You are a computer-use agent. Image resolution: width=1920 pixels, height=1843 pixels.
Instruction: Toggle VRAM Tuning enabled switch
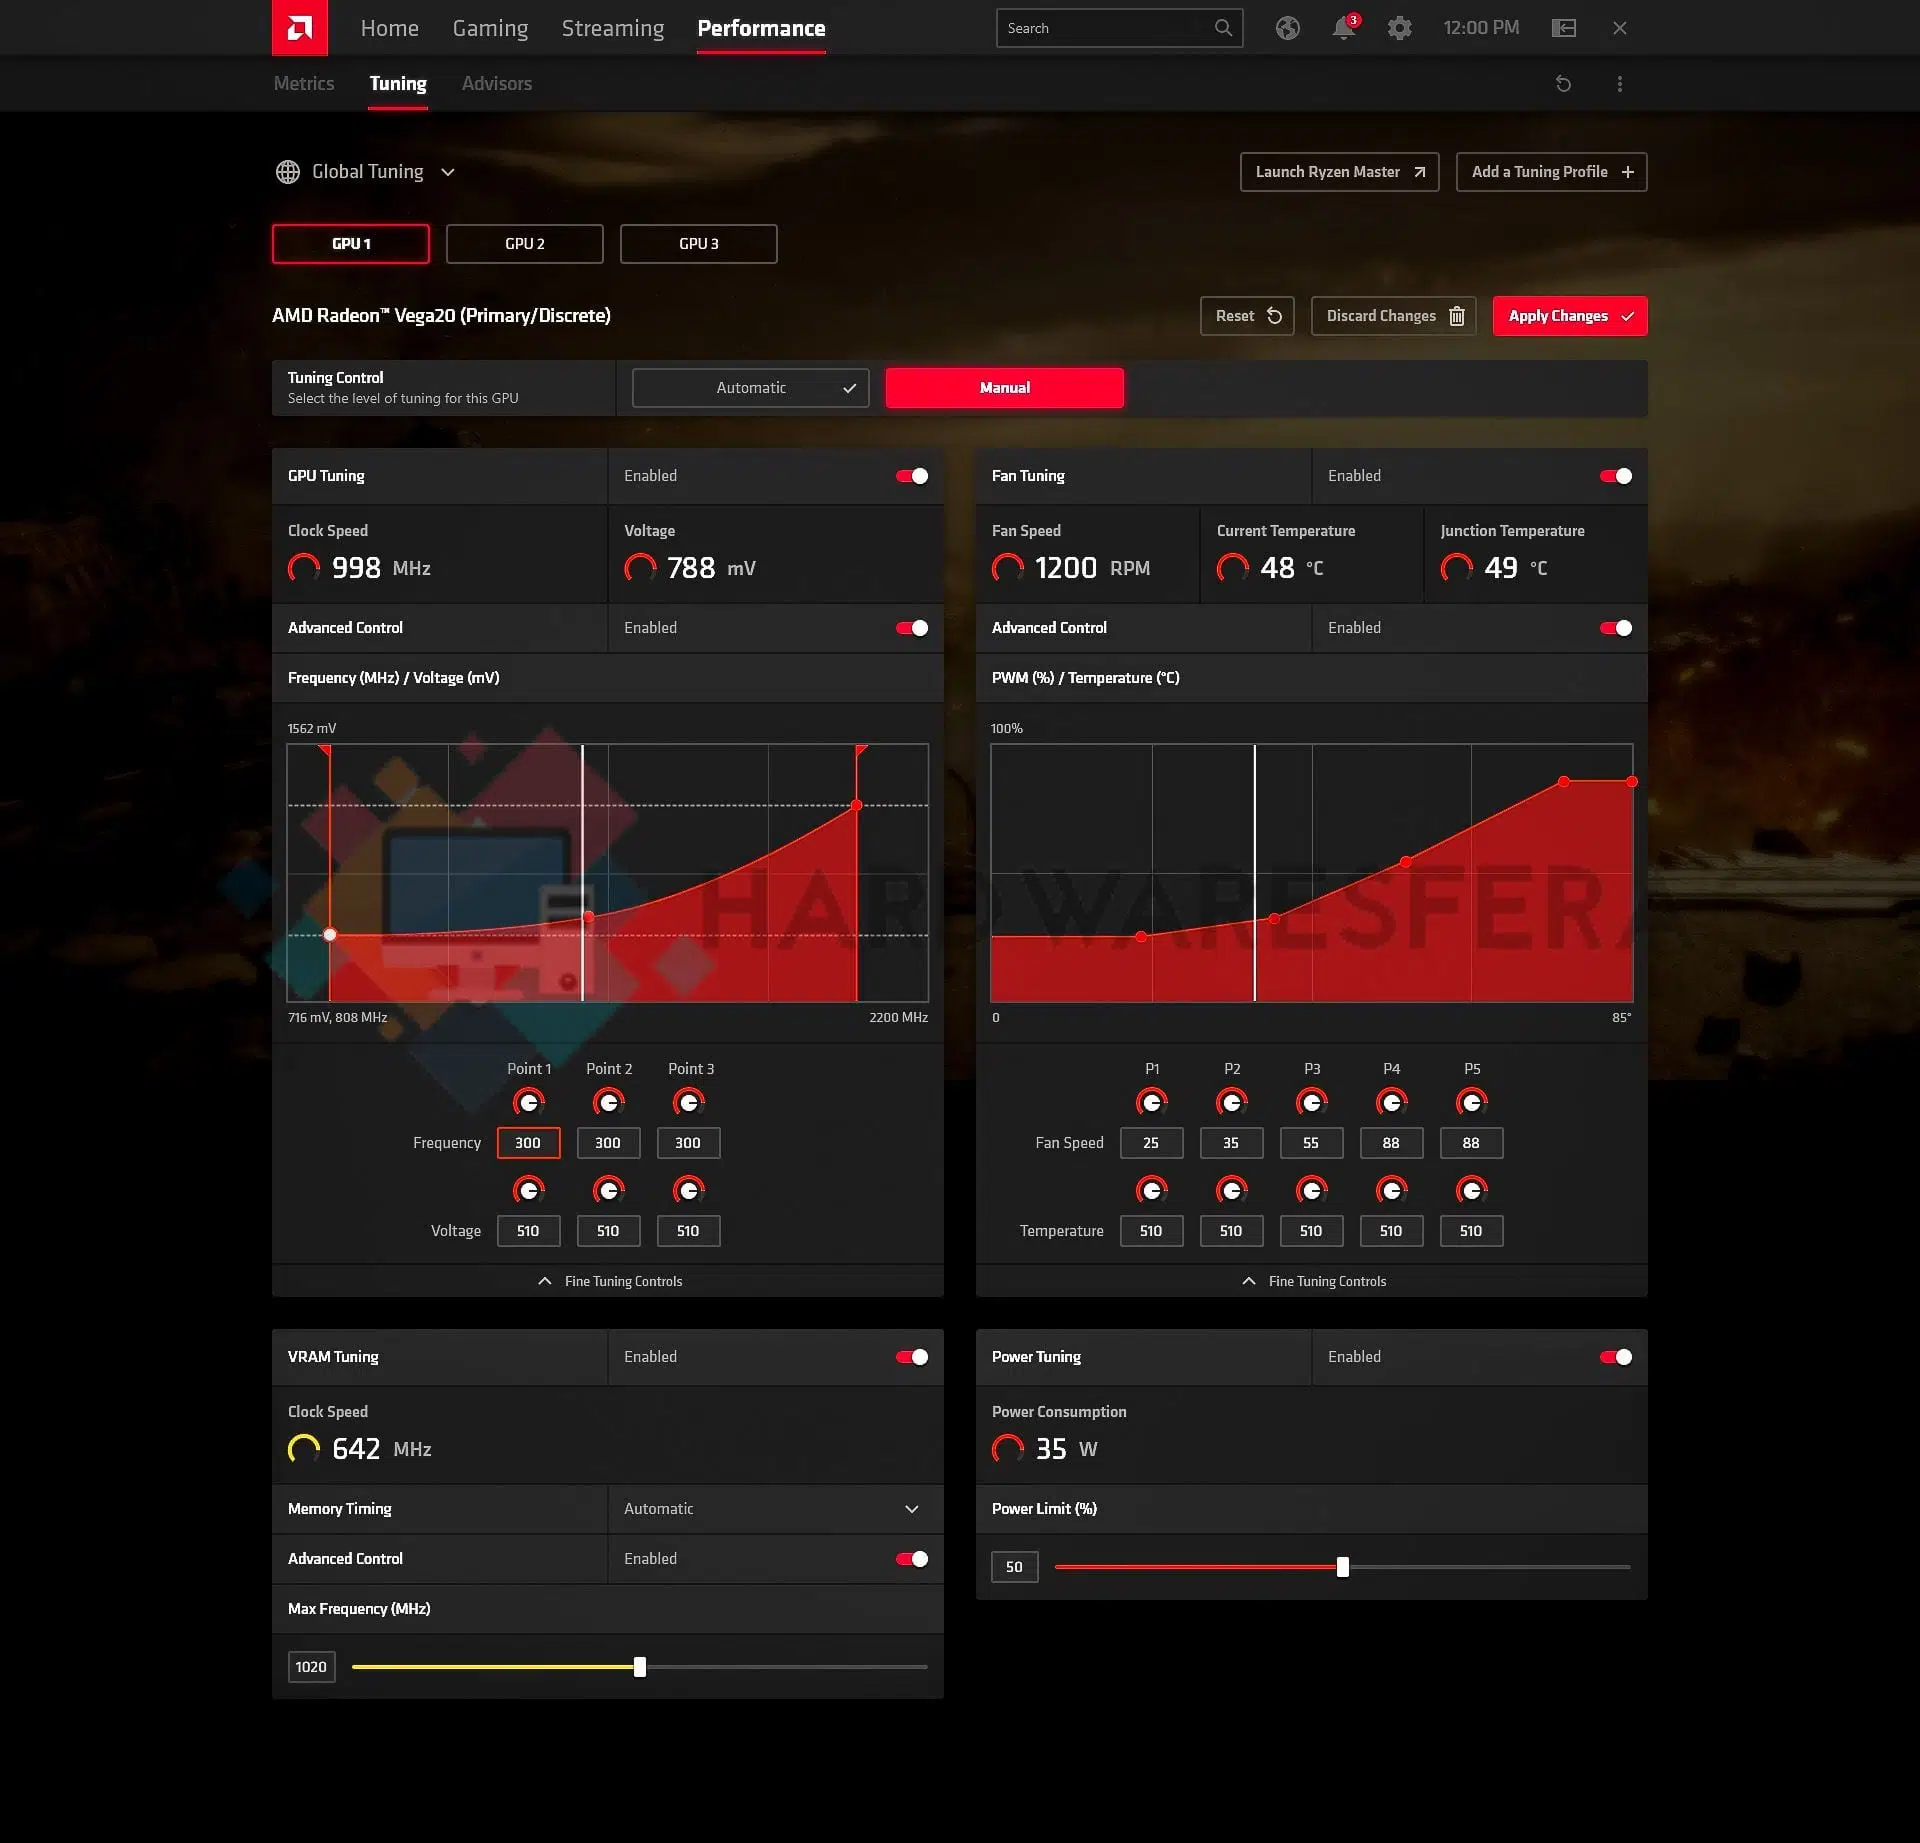(x=912, y=1357)
